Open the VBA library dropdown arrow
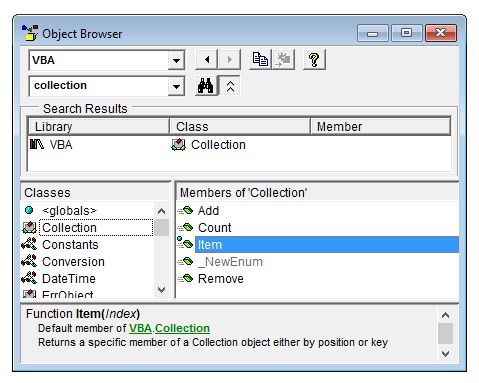 (x=176, y=60)
